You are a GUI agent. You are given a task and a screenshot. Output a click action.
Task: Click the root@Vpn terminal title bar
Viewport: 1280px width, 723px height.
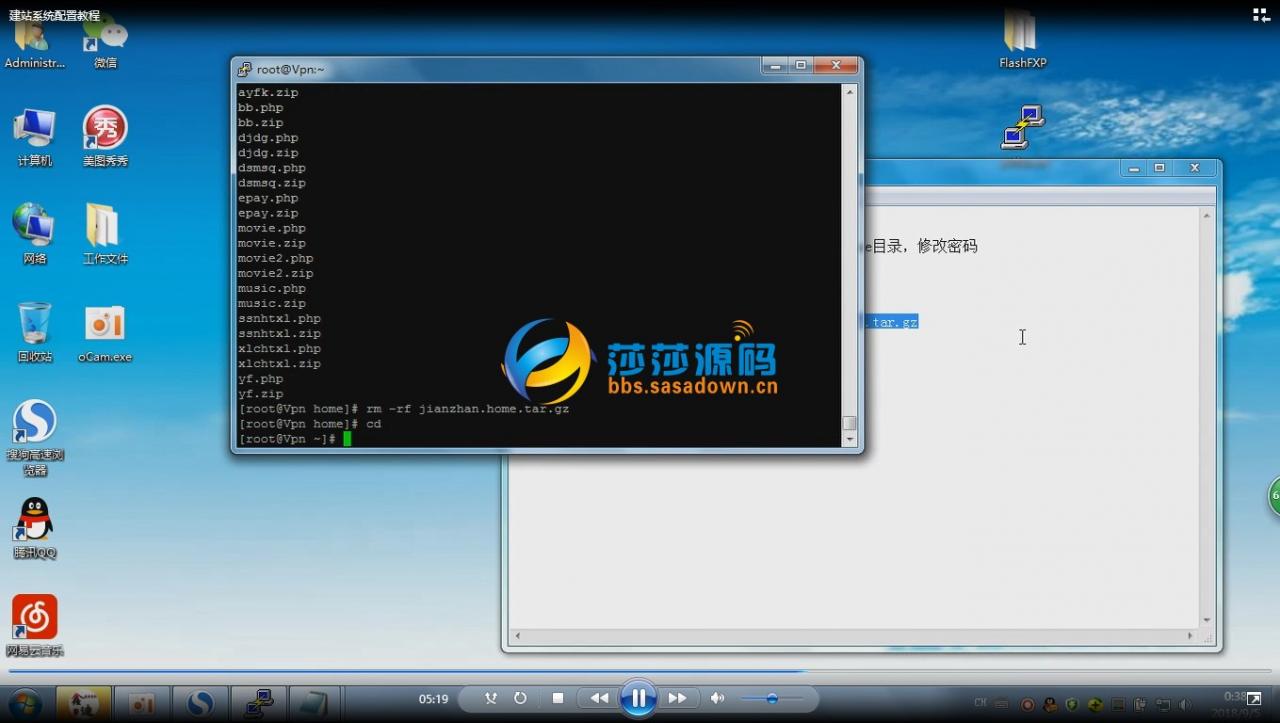click(x=500, y=69)
